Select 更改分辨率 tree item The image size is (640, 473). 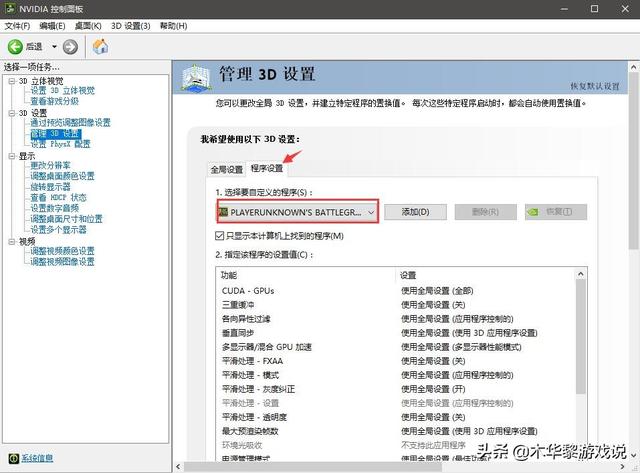point(50,165)
